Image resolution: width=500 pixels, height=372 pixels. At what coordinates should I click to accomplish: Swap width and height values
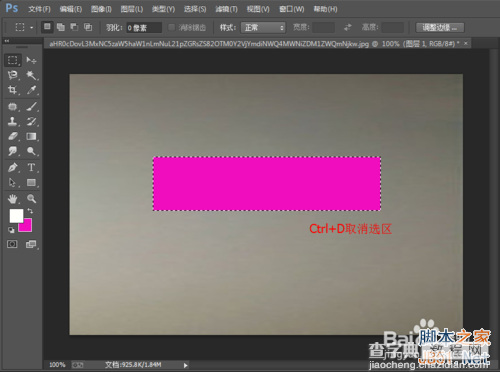point(348,27)
